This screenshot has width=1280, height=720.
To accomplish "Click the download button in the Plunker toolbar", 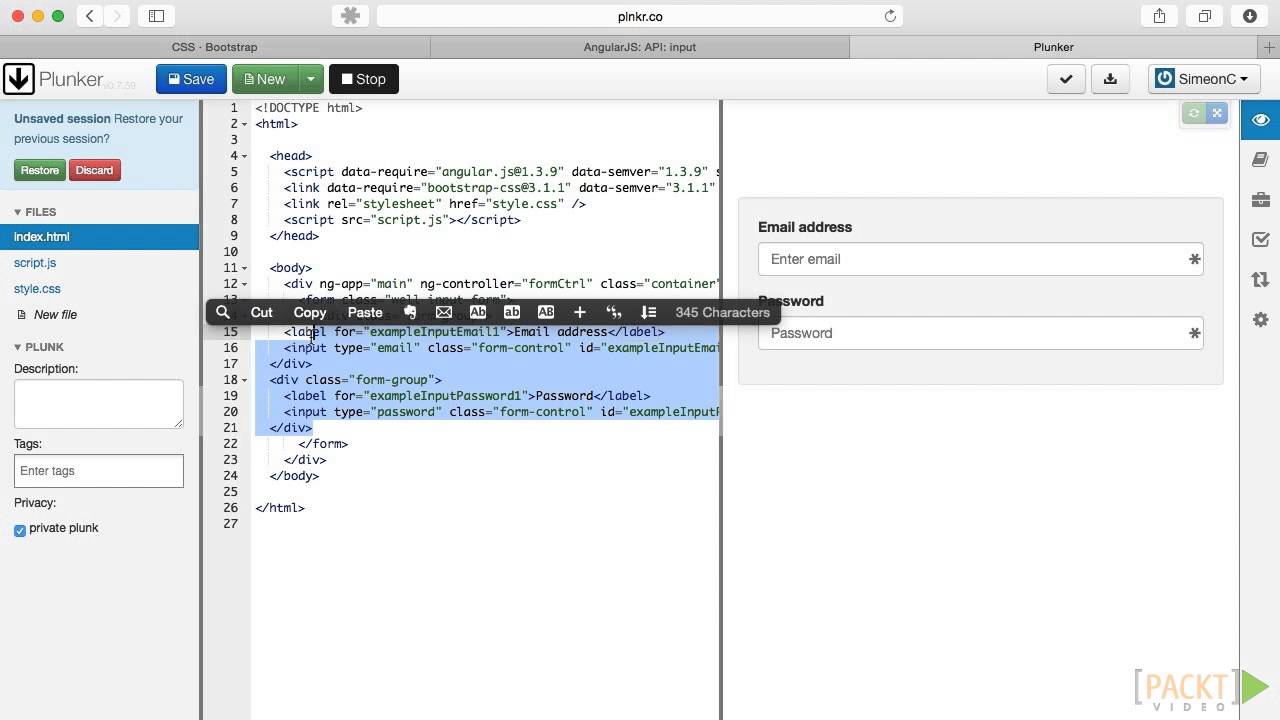I will (1110, 79).
